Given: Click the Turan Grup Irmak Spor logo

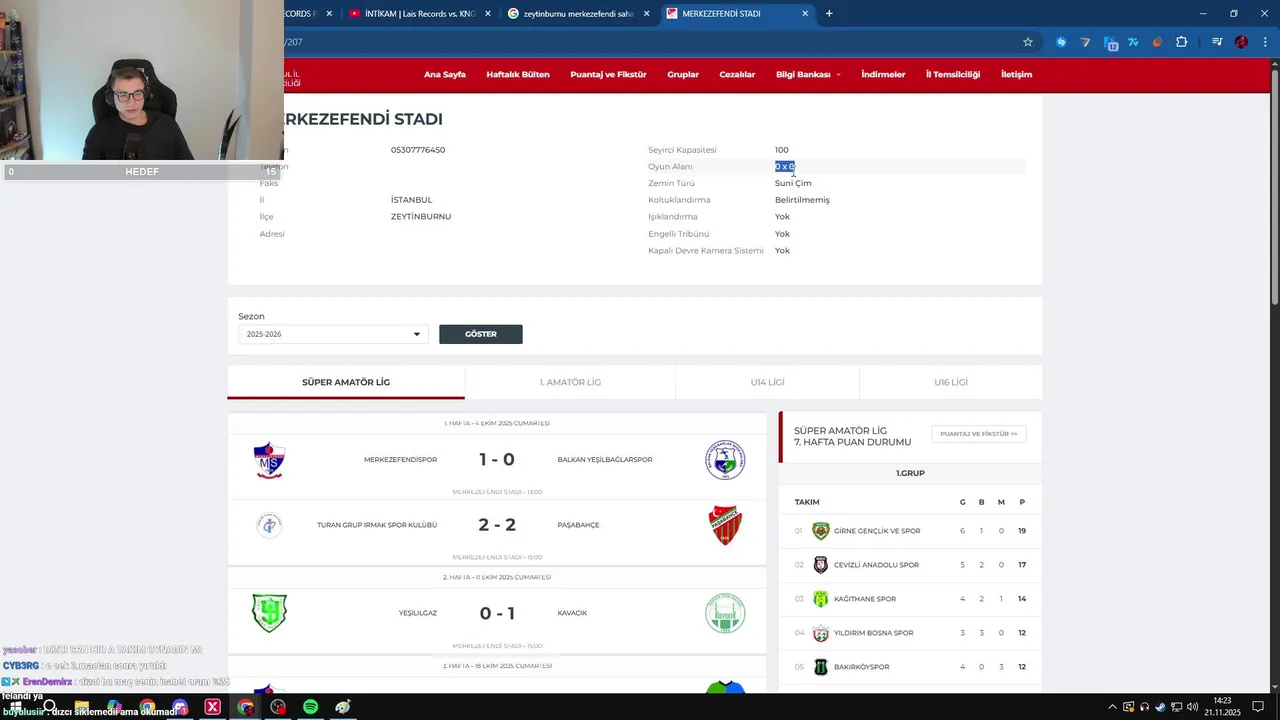Looking at the screenshot, I should click(x=269, y=525).
